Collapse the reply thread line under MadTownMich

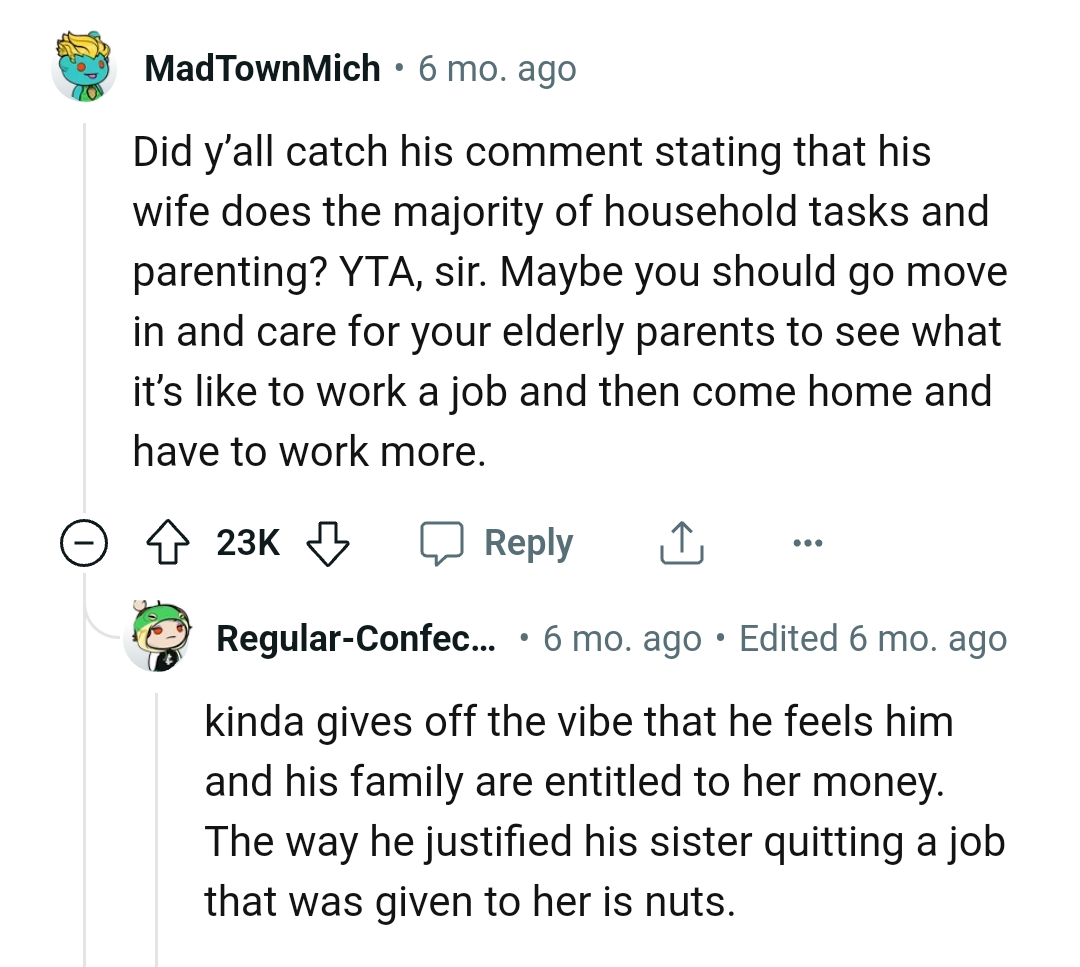[85, 300]
